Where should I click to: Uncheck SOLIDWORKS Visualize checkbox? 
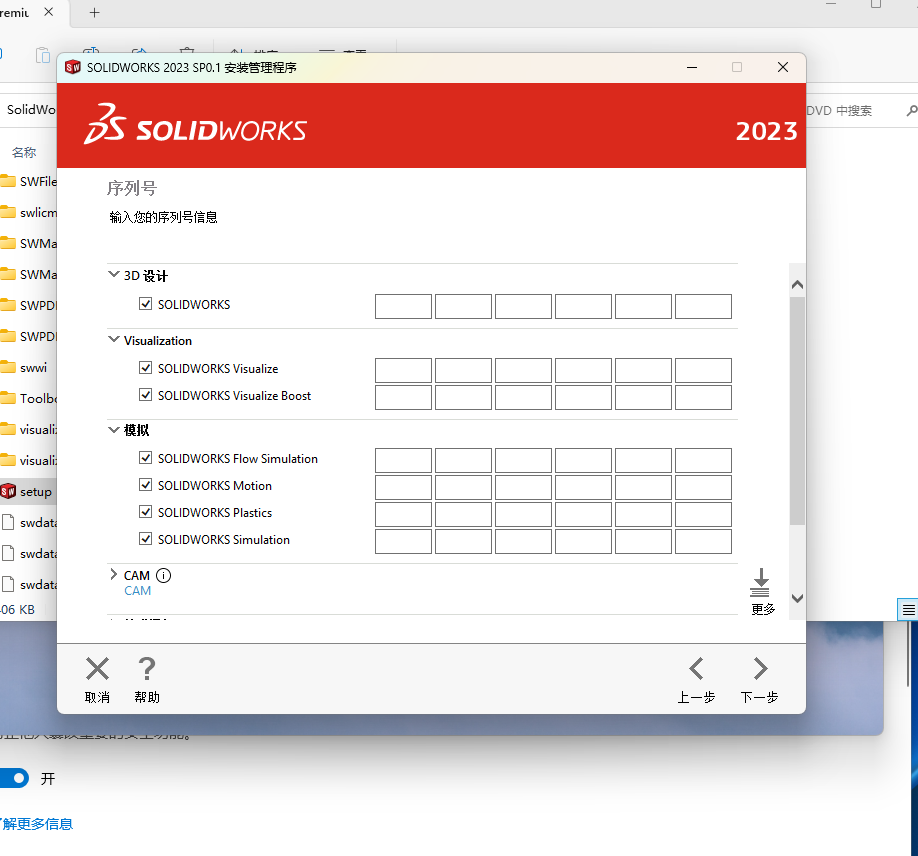coord(146,368)
